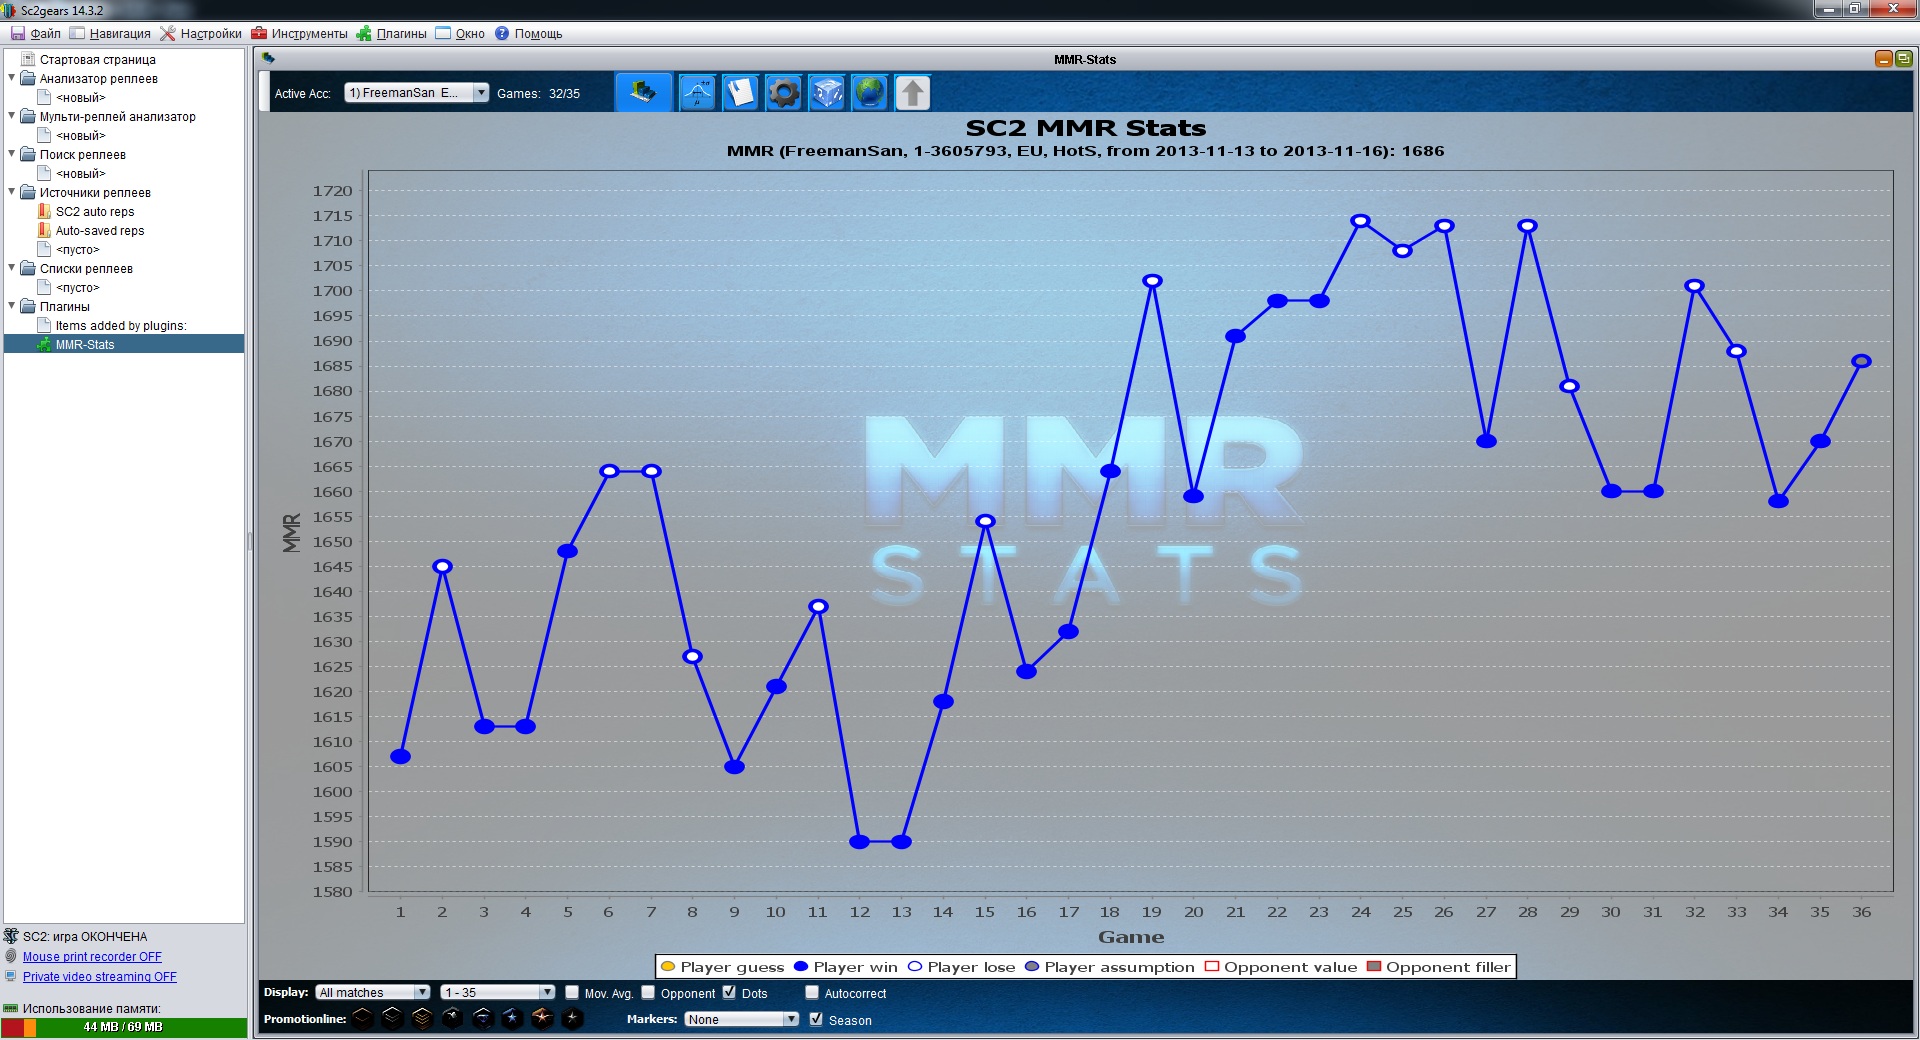Open the Стартовая страница tree item
1920x1040 pixels.
pos(97,59)
